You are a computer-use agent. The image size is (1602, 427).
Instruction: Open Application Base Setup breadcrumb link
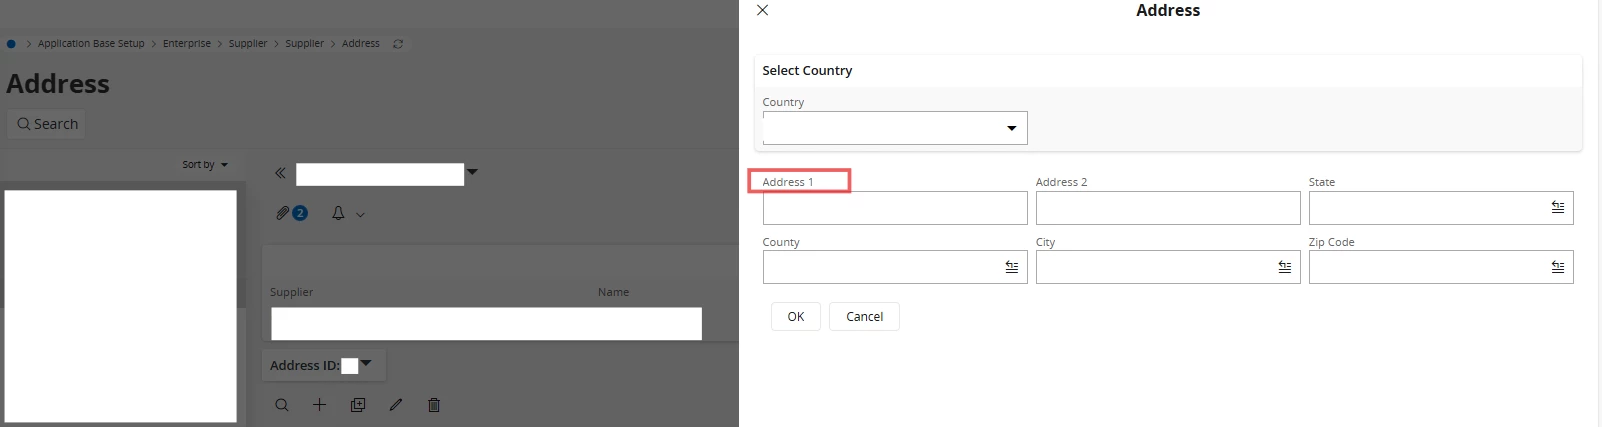tap(91, 44)
